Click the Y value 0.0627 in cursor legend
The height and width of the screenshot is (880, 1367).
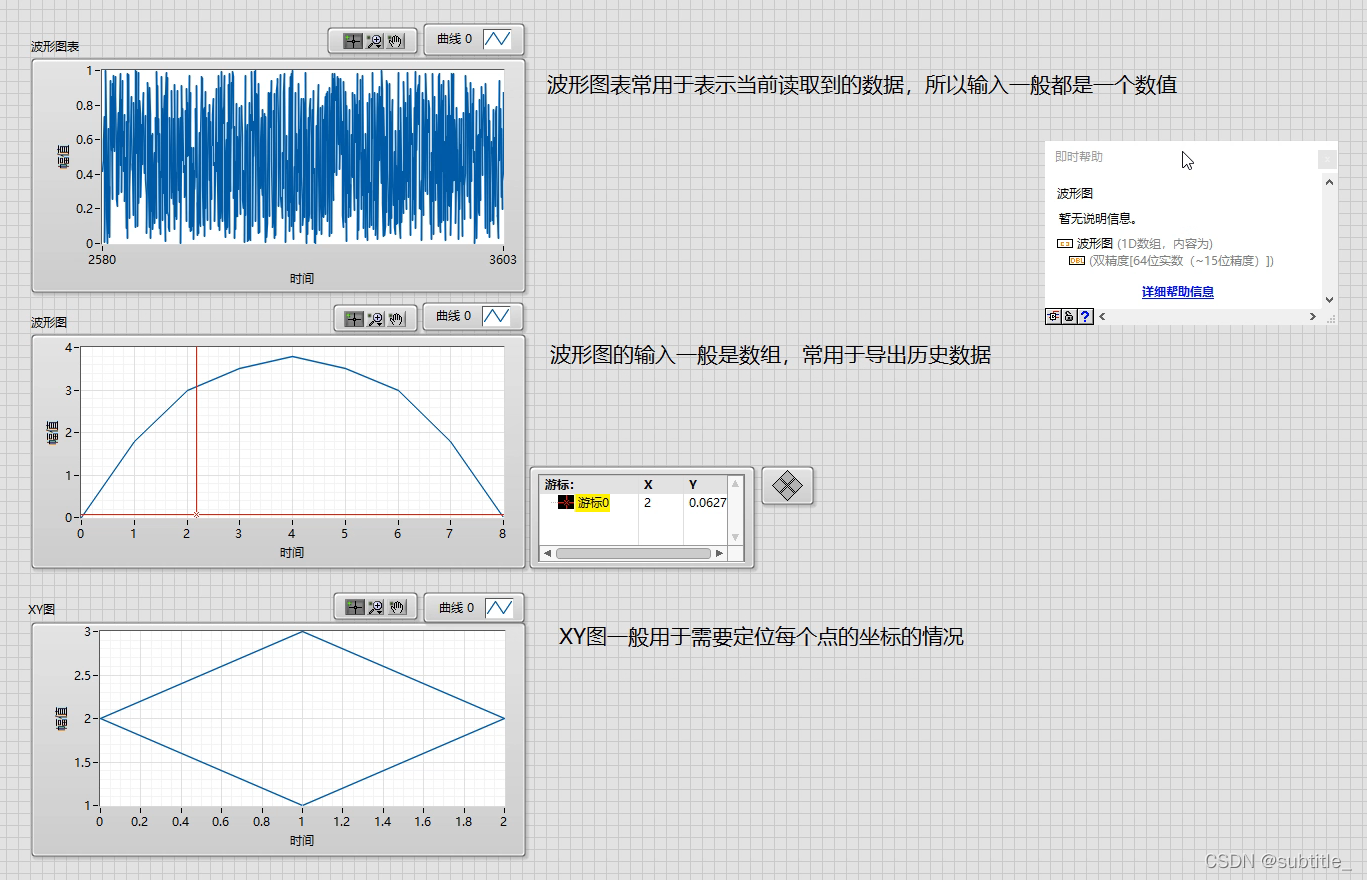tap(707, 503)
